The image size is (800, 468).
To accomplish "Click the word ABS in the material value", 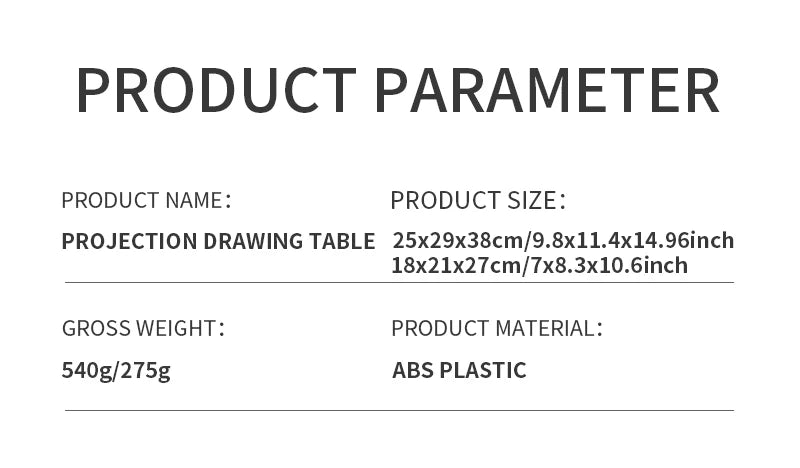I will [412, 371].
